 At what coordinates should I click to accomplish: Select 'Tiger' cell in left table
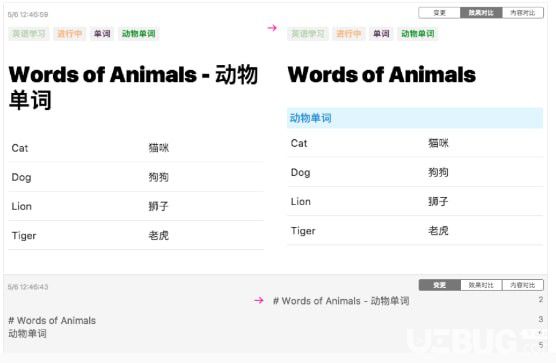24,236
